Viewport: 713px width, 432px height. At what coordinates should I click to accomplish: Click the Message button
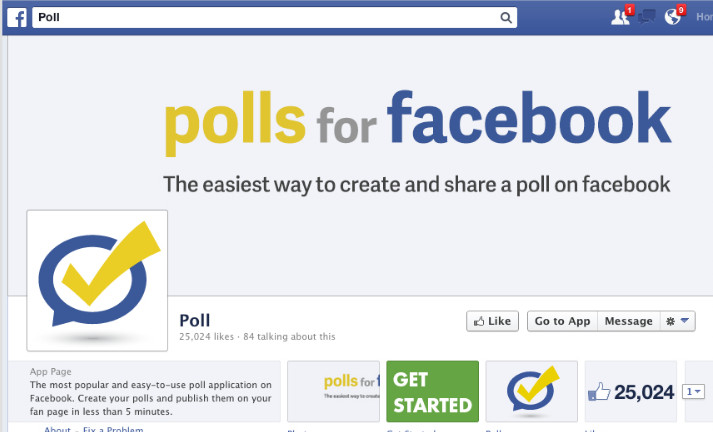tap(628, 321)
